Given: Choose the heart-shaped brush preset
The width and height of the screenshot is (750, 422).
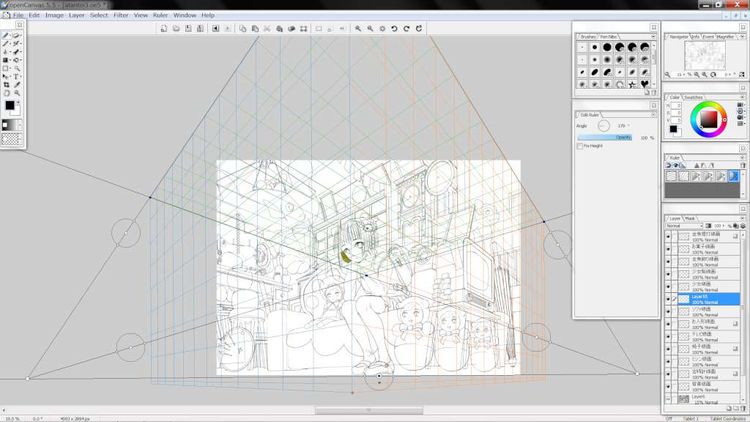Looking at the screenshot, I should pos(644,84).
